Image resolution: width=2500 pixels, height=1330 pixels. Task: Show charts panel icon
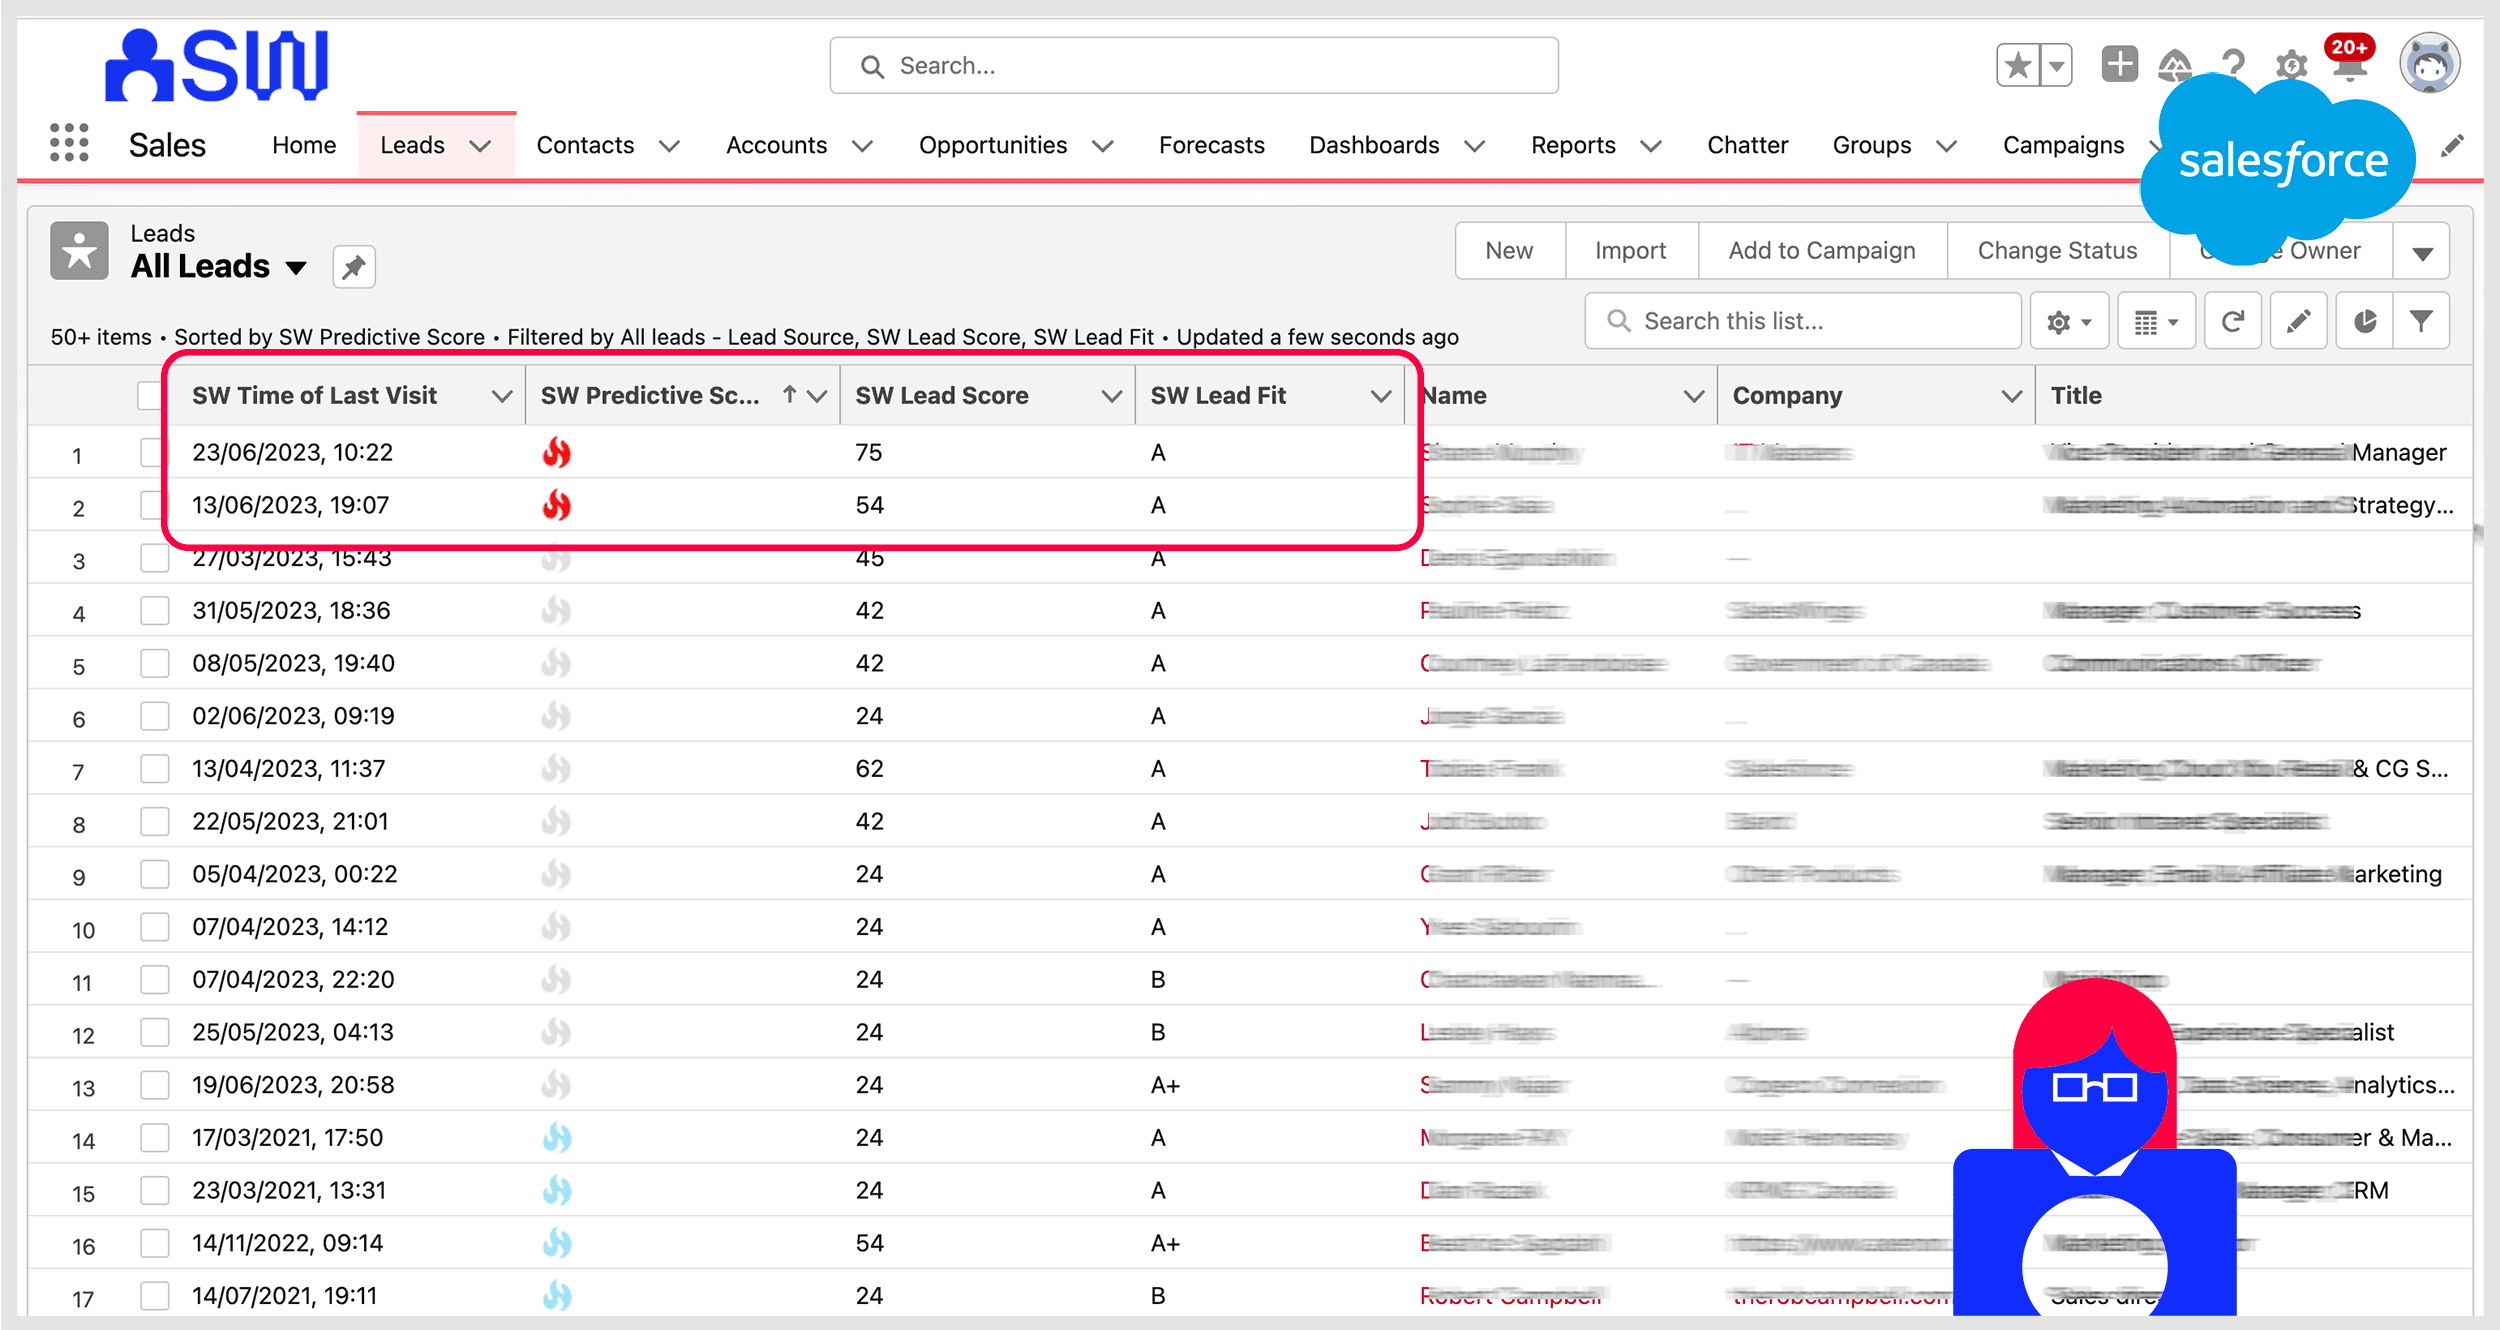pyautogui.click(x=2364, y=321)
